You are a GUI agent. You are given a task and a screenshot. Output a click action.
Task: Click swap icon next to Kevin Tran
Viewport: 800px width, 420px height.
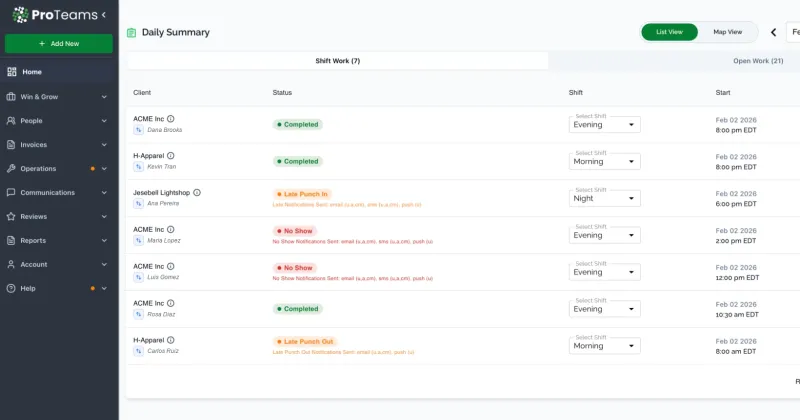tap(138, 166)
